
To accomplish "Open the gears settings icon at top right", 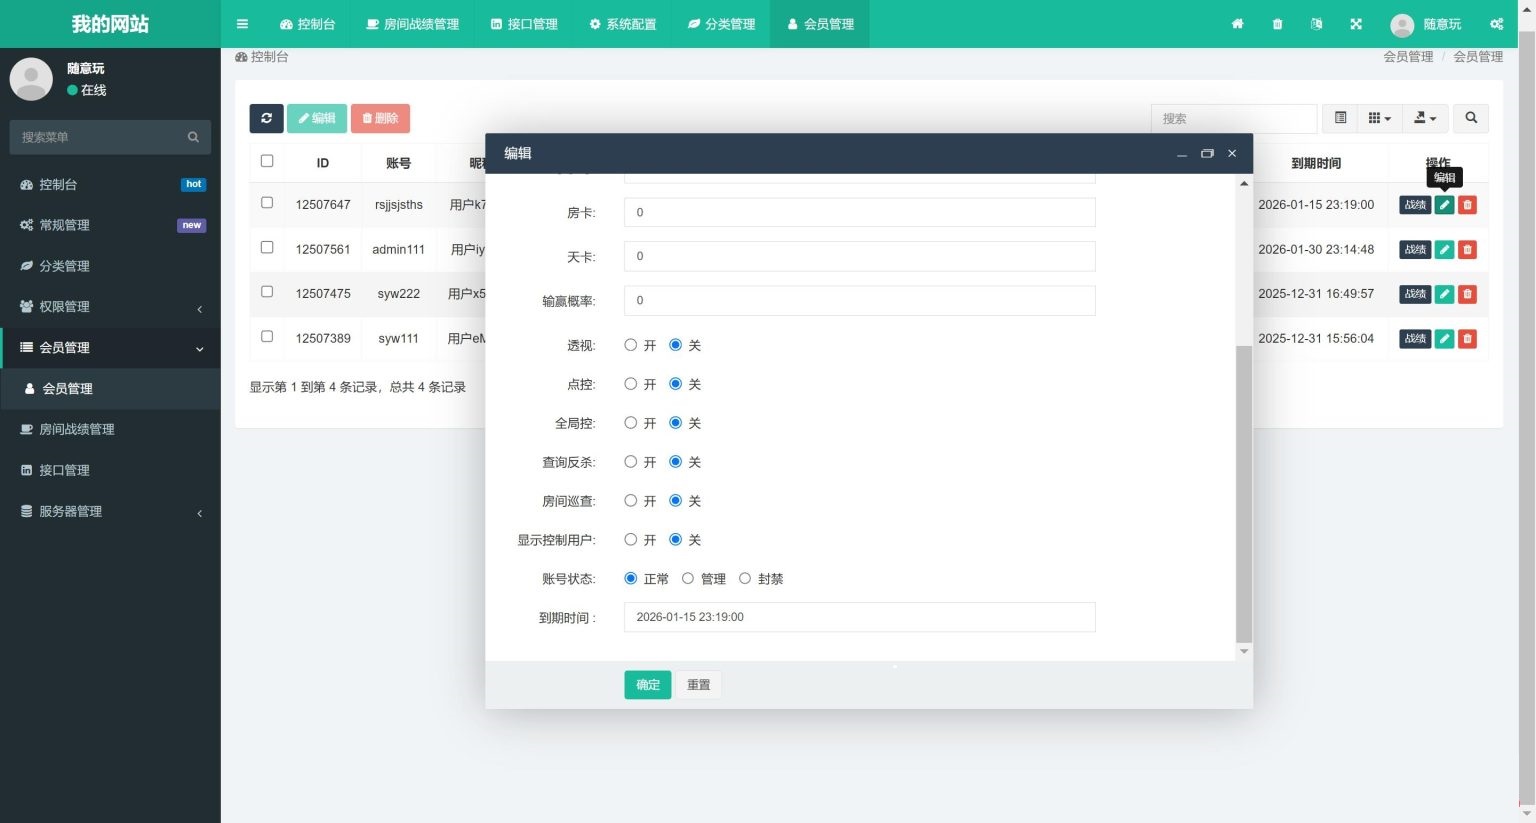I will point(1496,24).
